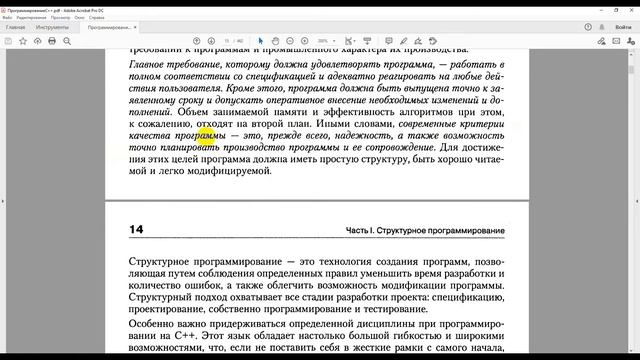Switch to the Главная tab
The width and height of the screenshot is (640, 360).
tap(16, 27)
